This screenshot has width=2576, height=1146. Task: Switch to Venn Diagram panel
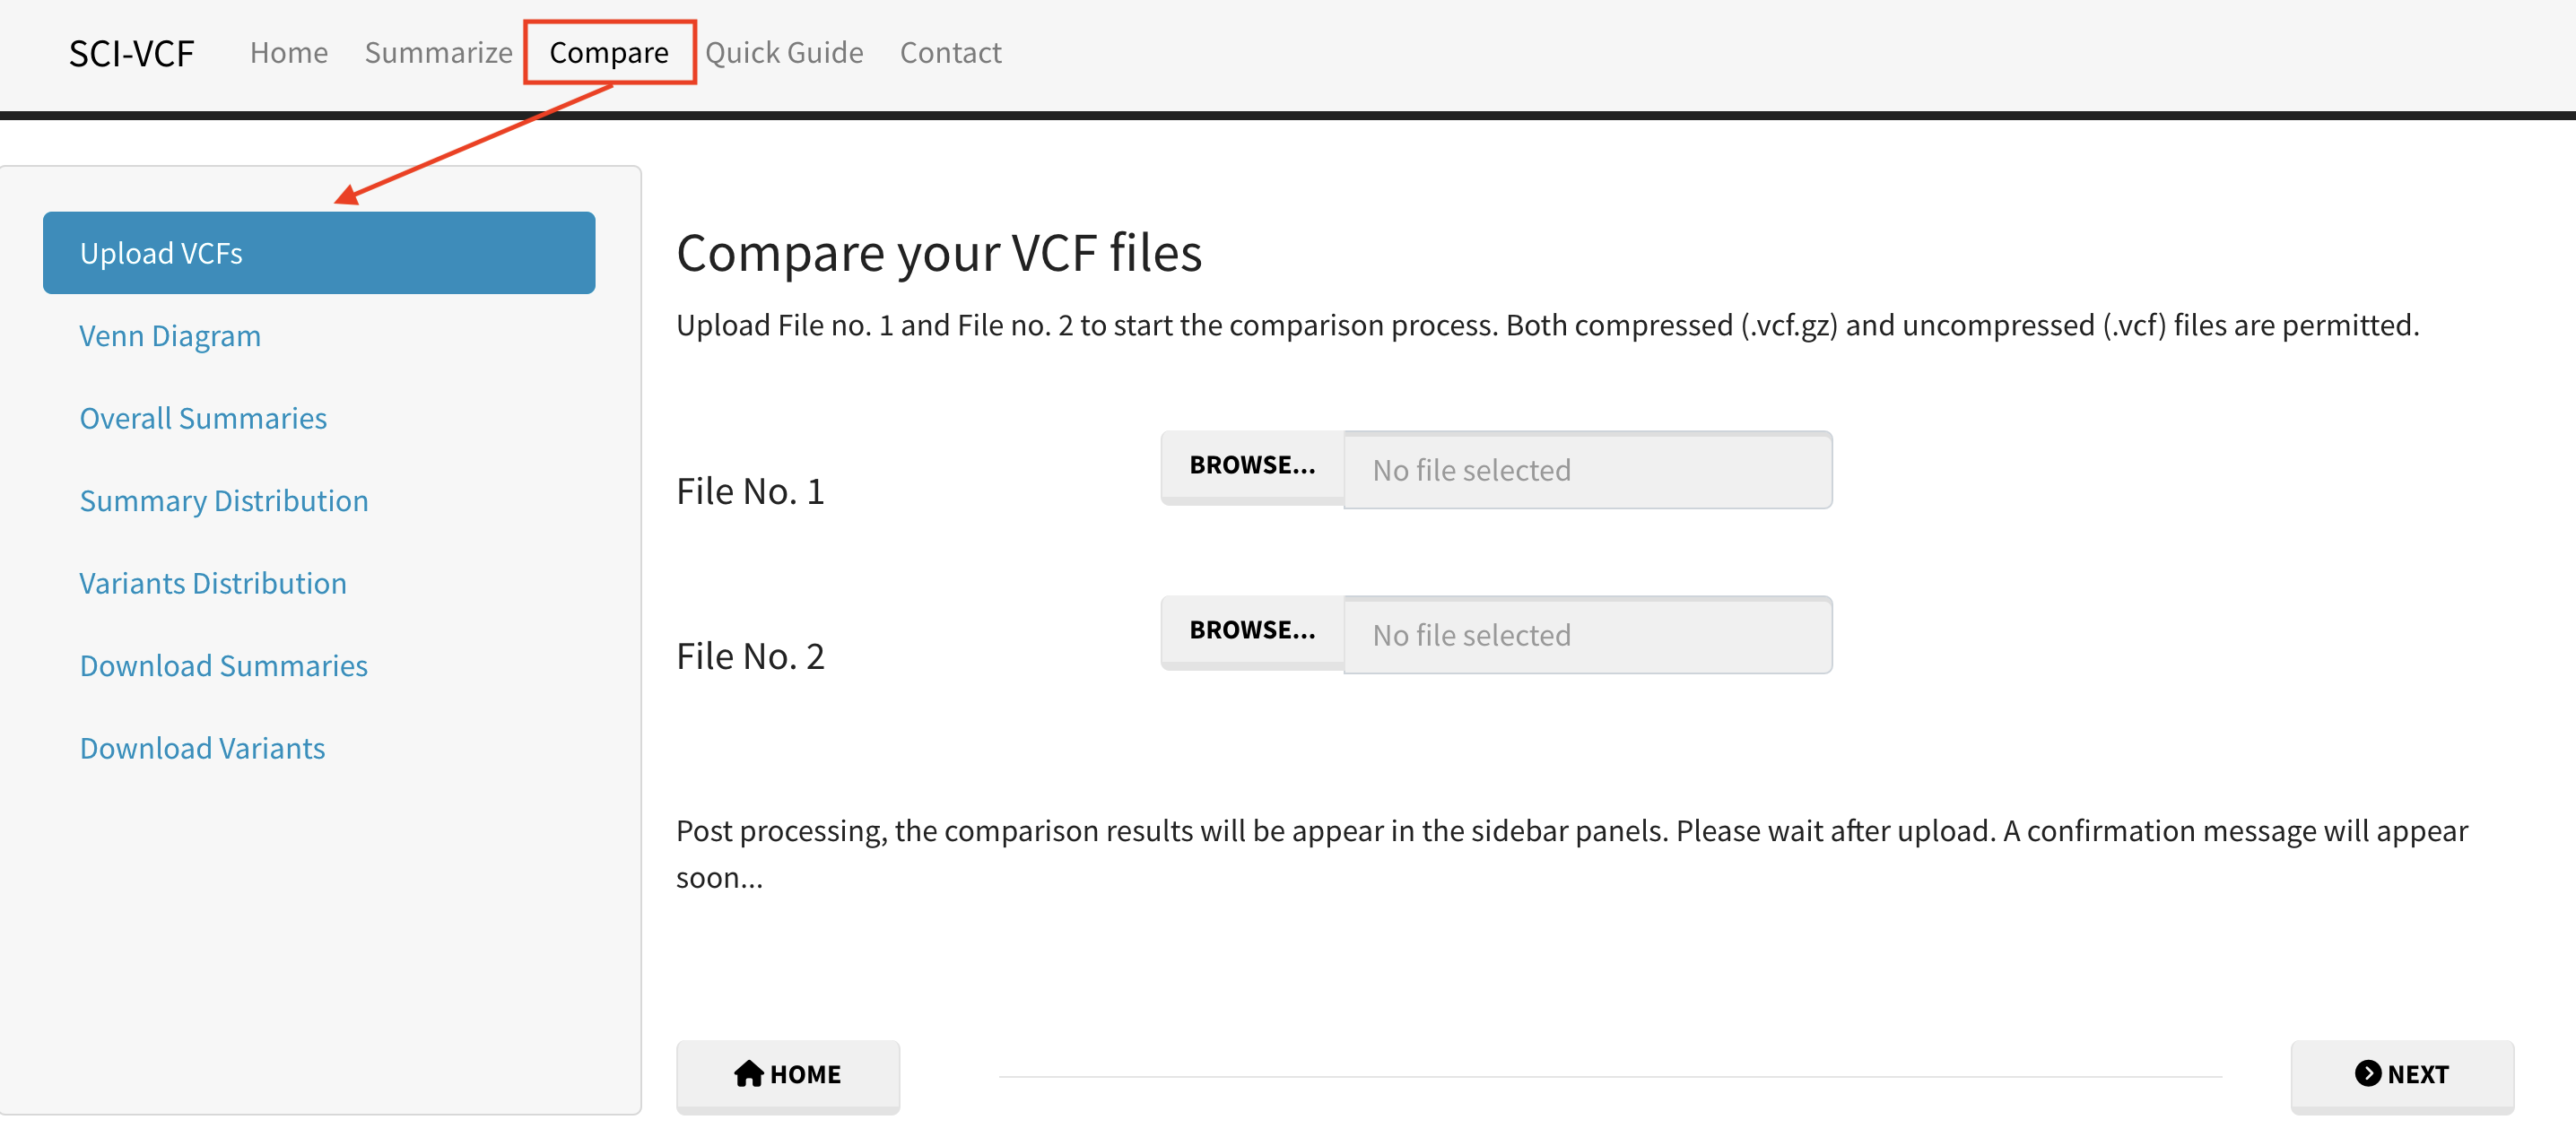[x=170, y=336]
